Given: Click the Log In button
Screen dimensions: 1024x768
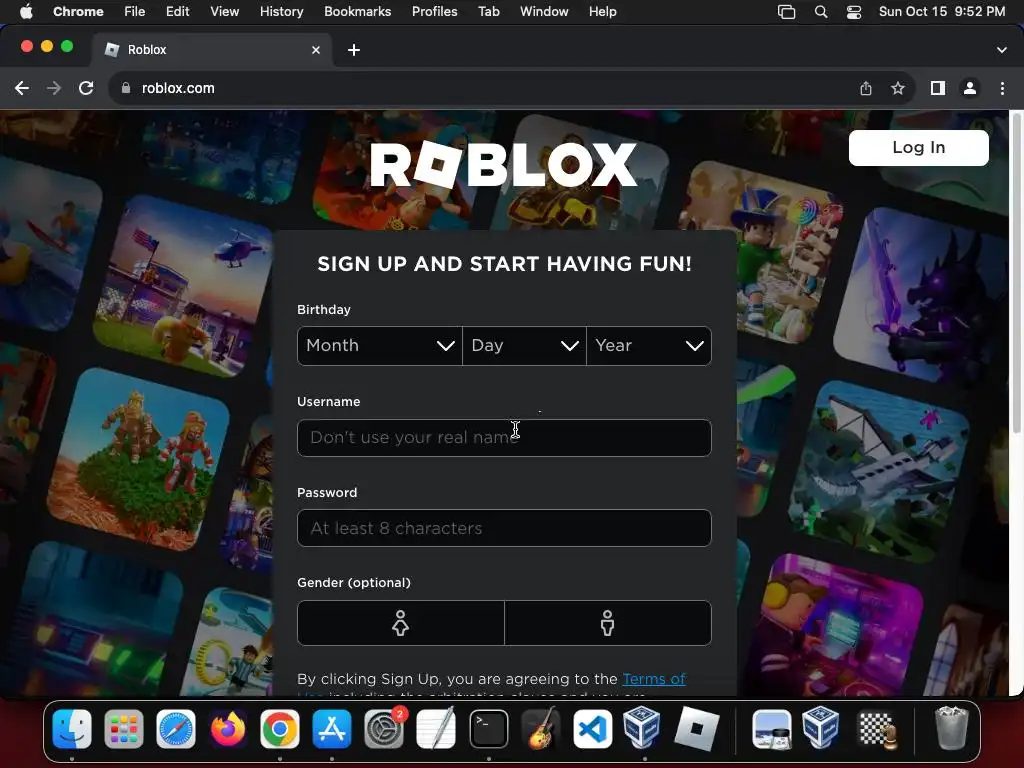Looking at the screenshot, I should 919,148.
